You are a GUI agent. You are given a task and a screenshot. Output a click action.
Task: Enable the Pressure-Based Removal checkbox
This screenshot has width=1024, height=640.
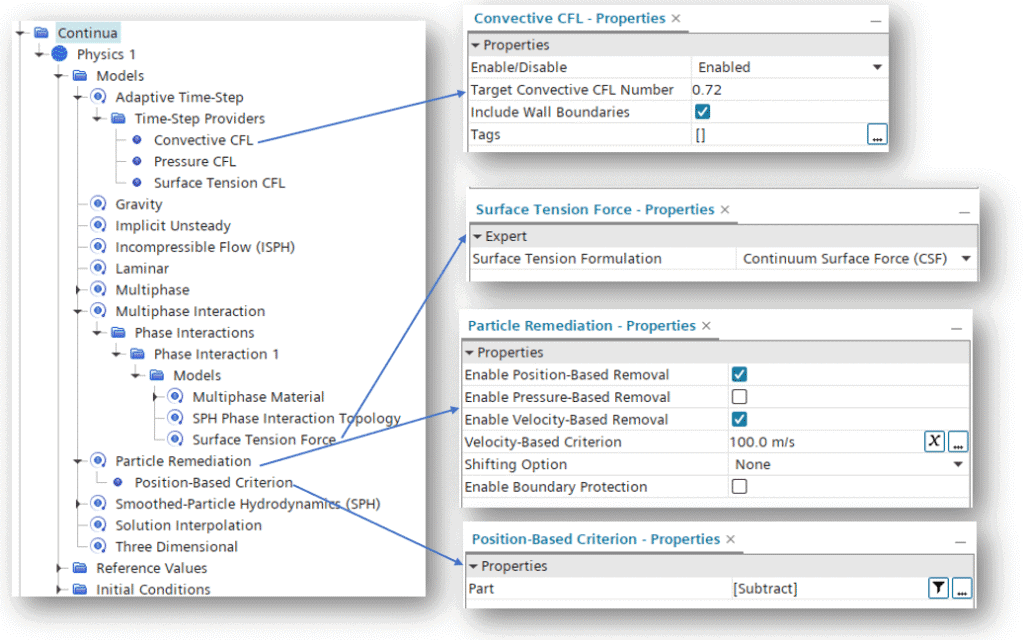click(739, 397)
